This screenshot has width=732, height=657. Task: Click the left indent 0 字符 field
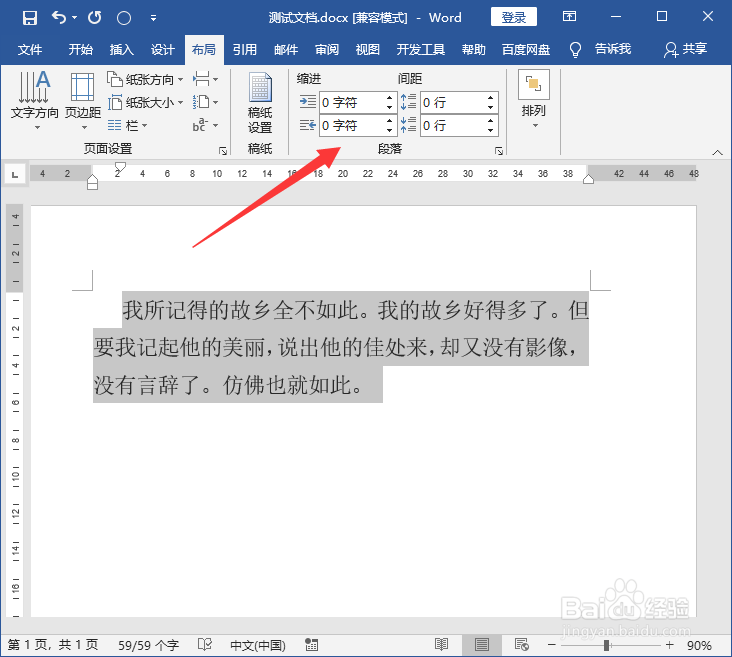coord(352,102)
